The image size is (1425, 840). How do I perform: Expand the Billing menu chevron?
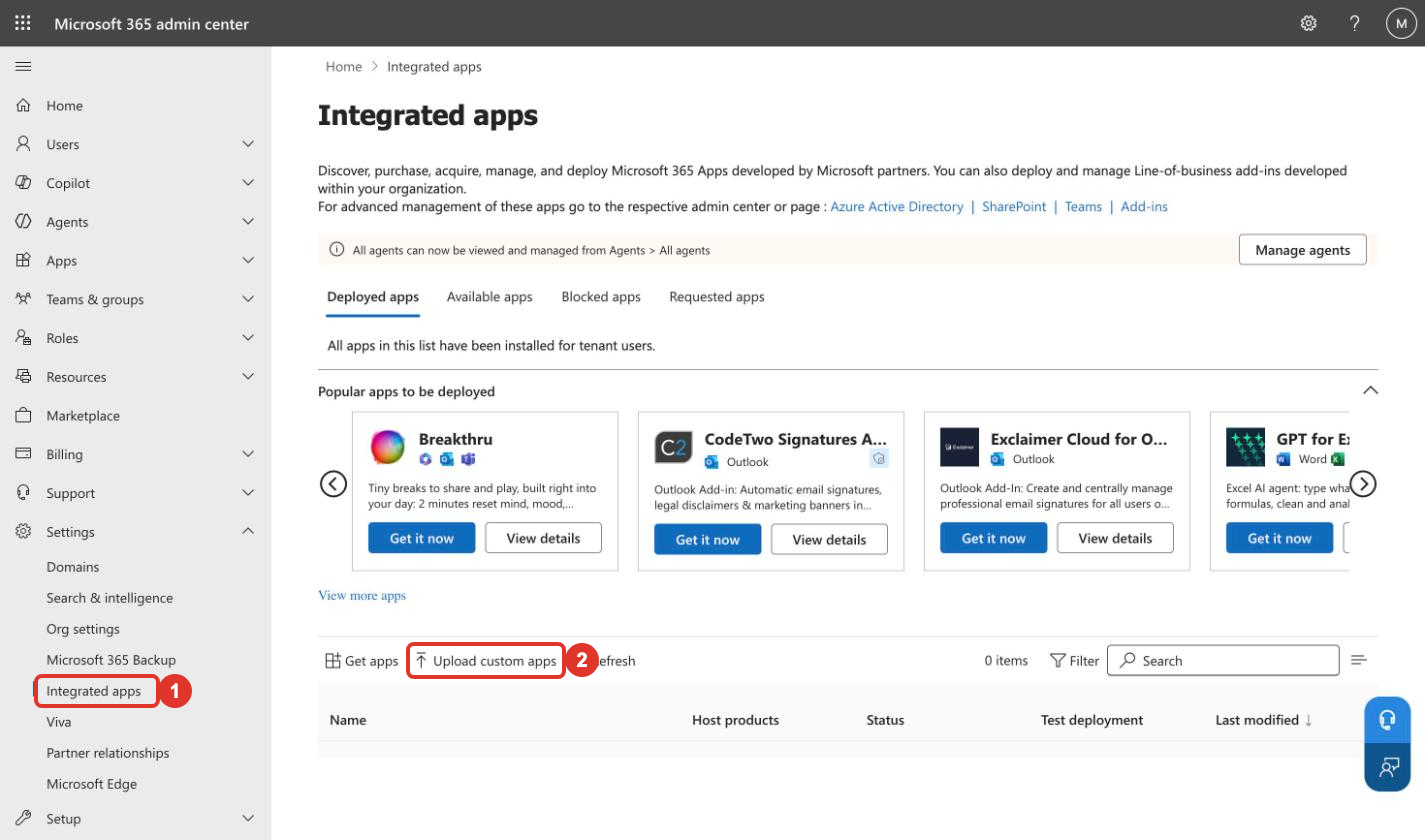(248, 454)
